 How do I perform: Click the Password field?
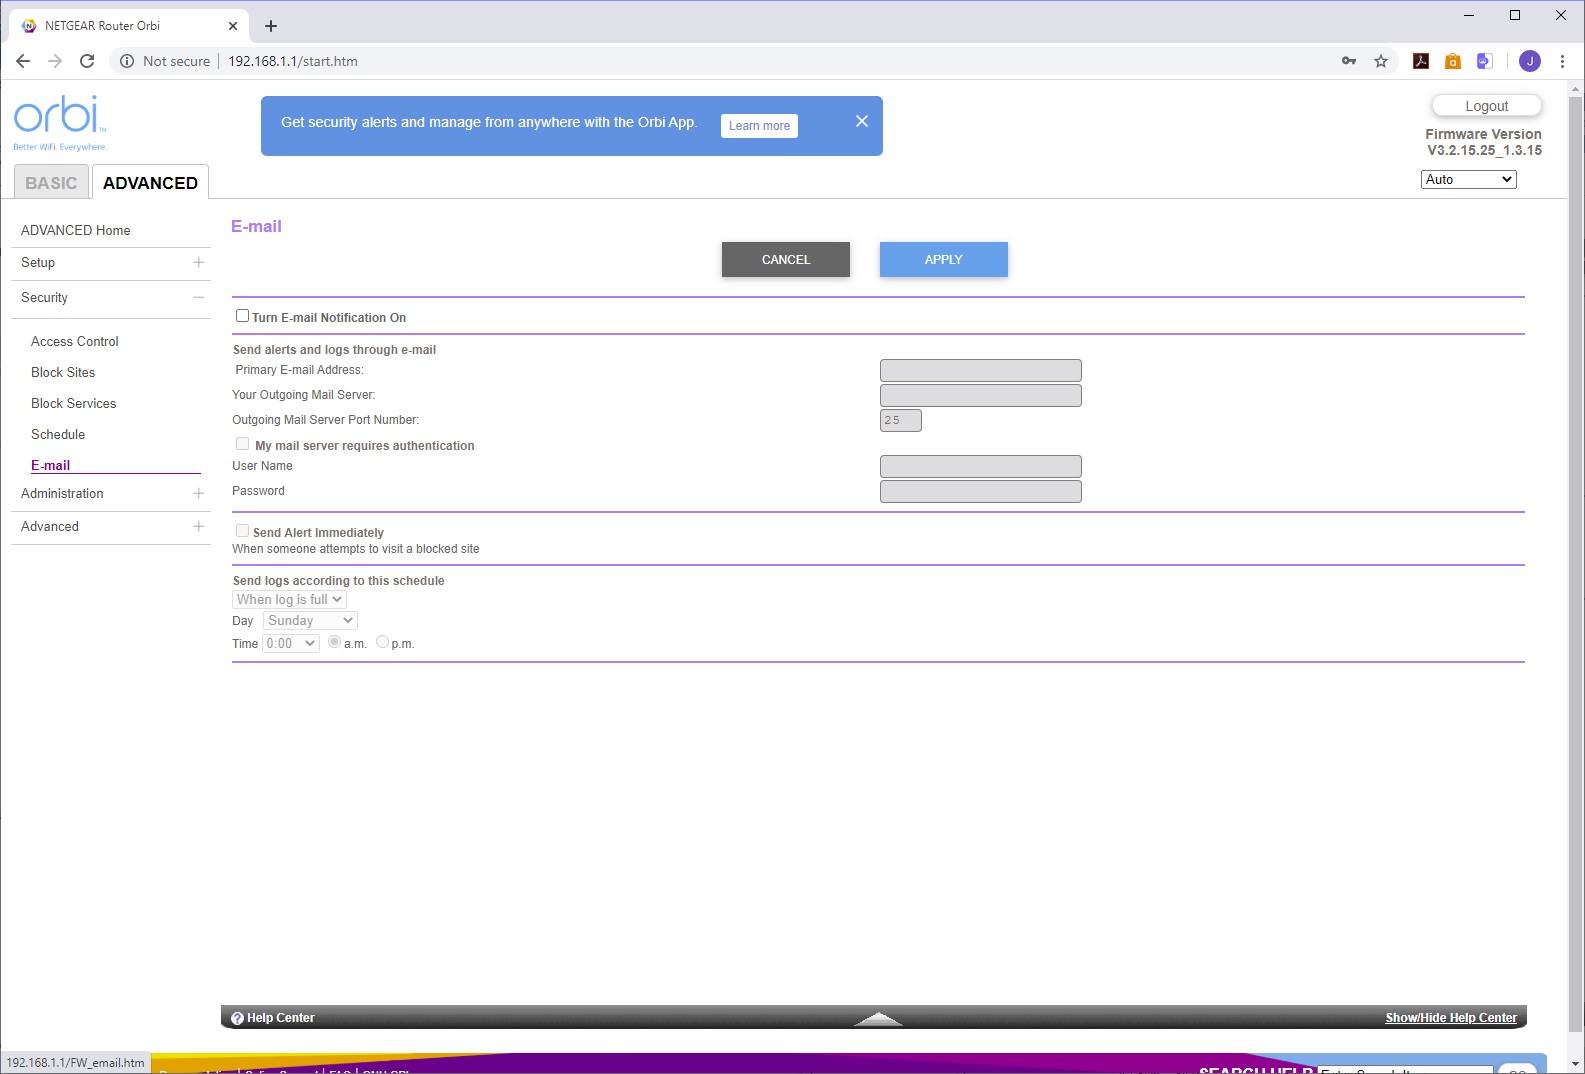(x=981, y=491)
